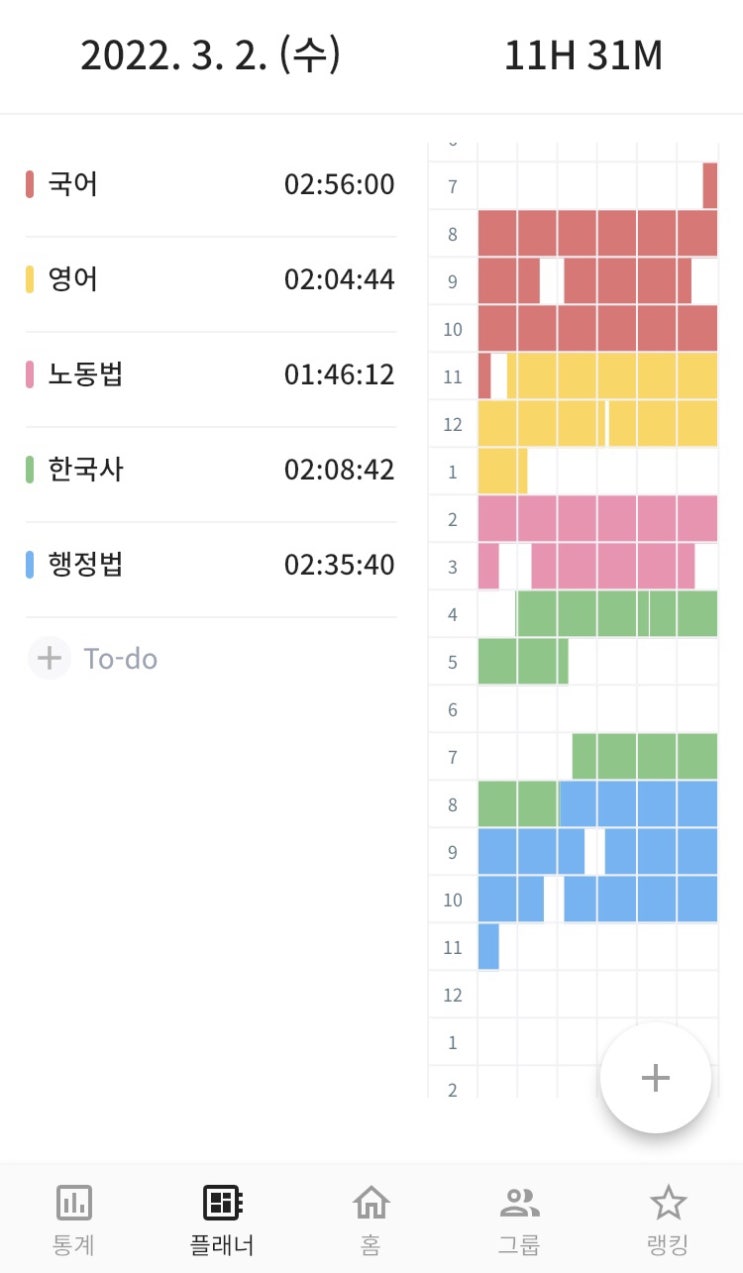743x1273 pixels.
Task: Click the yellow 영어 color marker
Action: click(30, 280)
